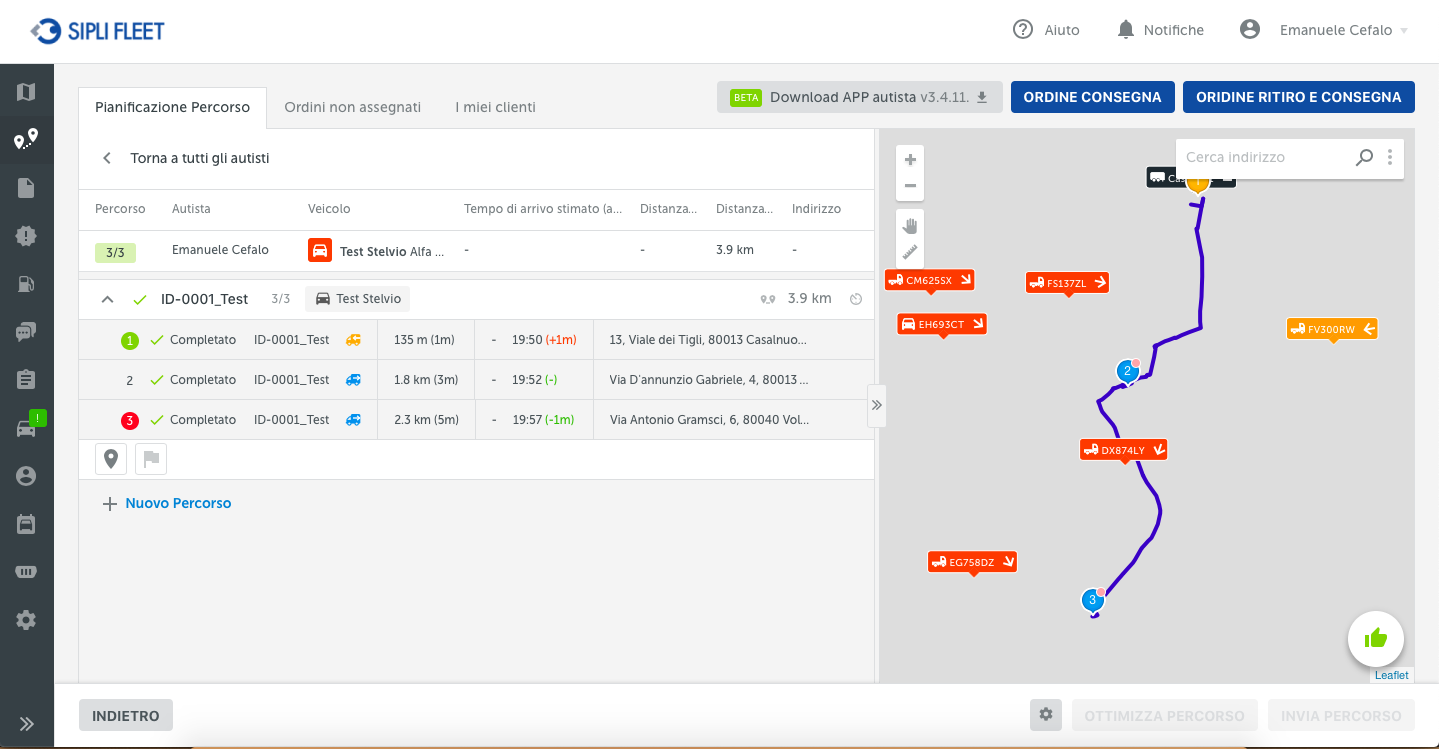Open the fuel management icon in sidebar
Screen dimensions: 1439x749
coord(25,284)
